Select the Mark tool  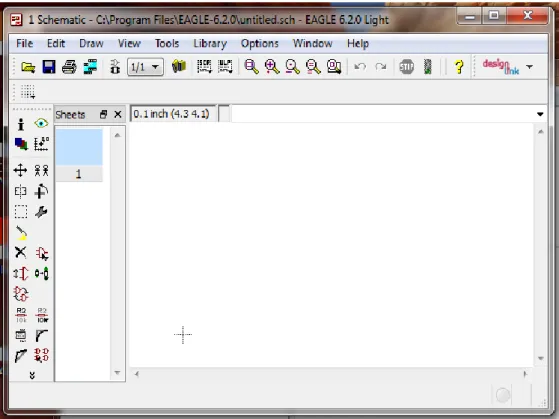[x=41, y=144]
